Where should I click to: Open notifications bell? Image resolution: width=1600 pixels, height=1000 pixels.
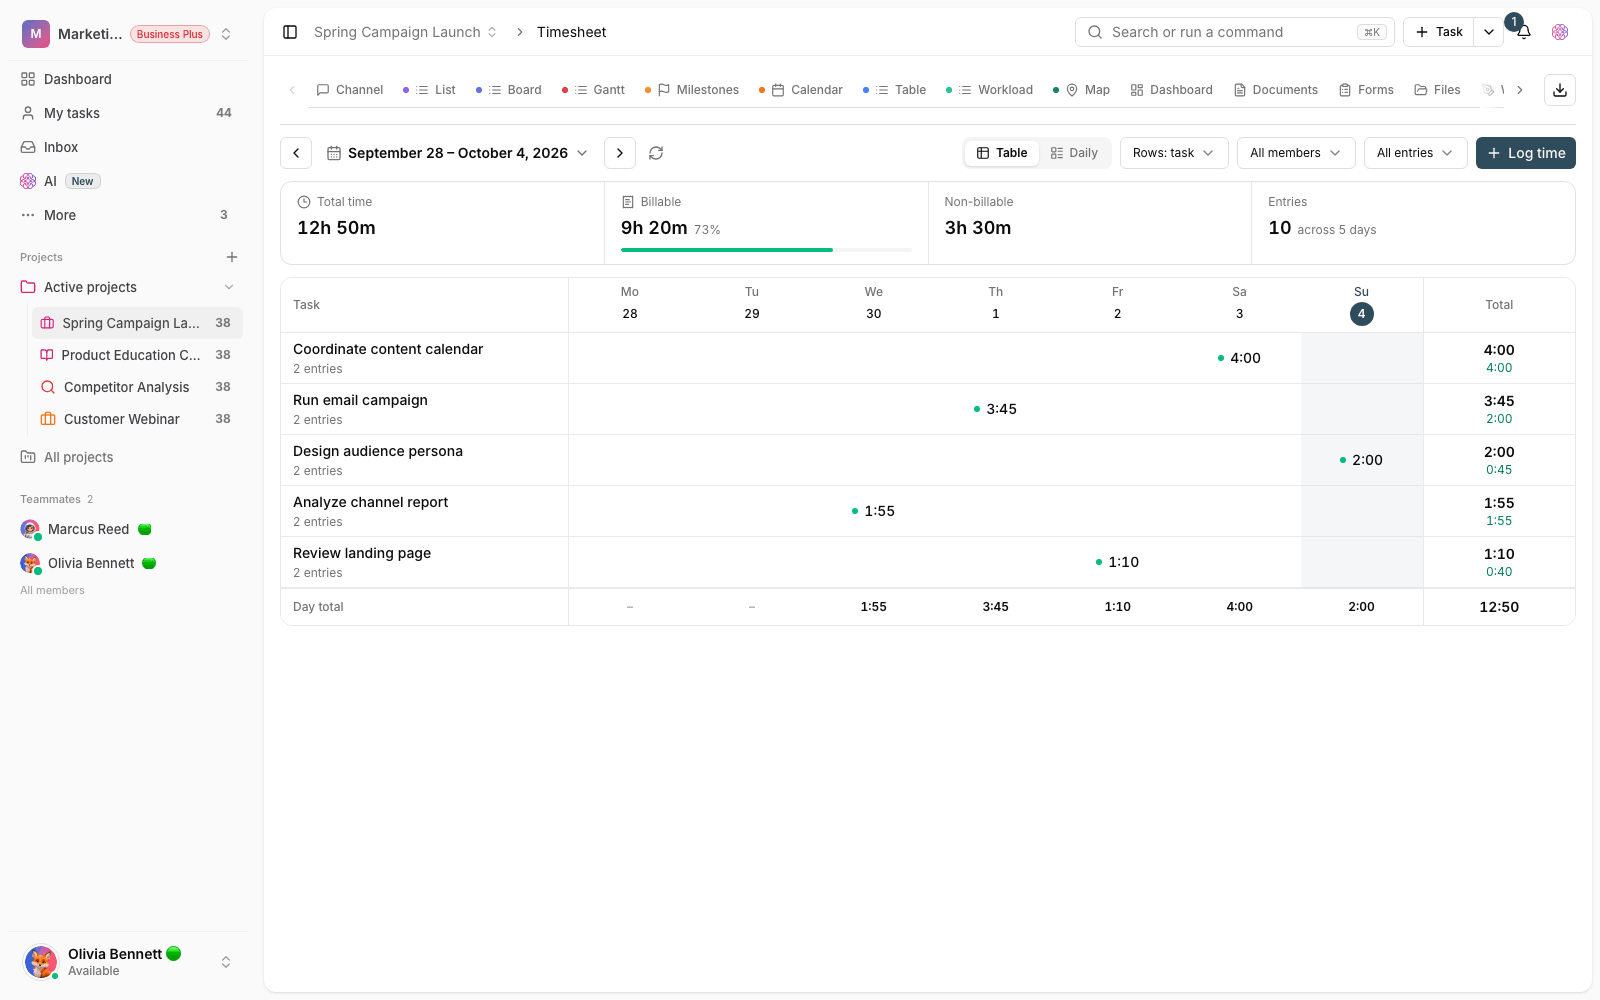click(x=1523, y=32)
